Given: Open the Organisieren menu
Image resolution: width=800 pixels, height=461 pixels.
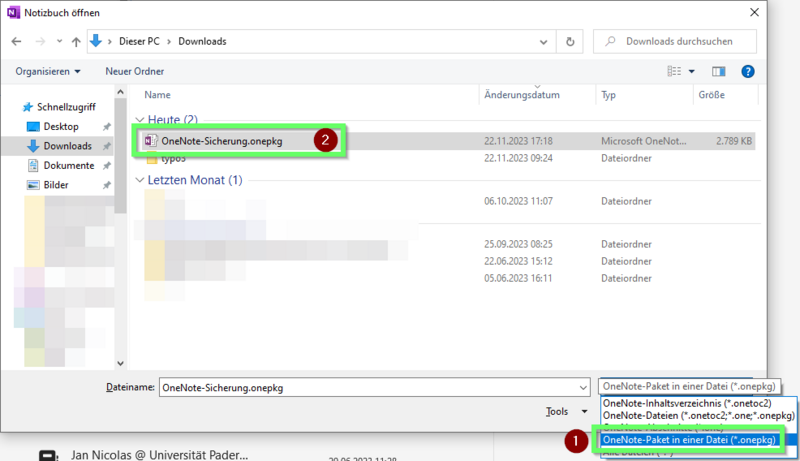Looking at the screenshot, I should 48,71.
